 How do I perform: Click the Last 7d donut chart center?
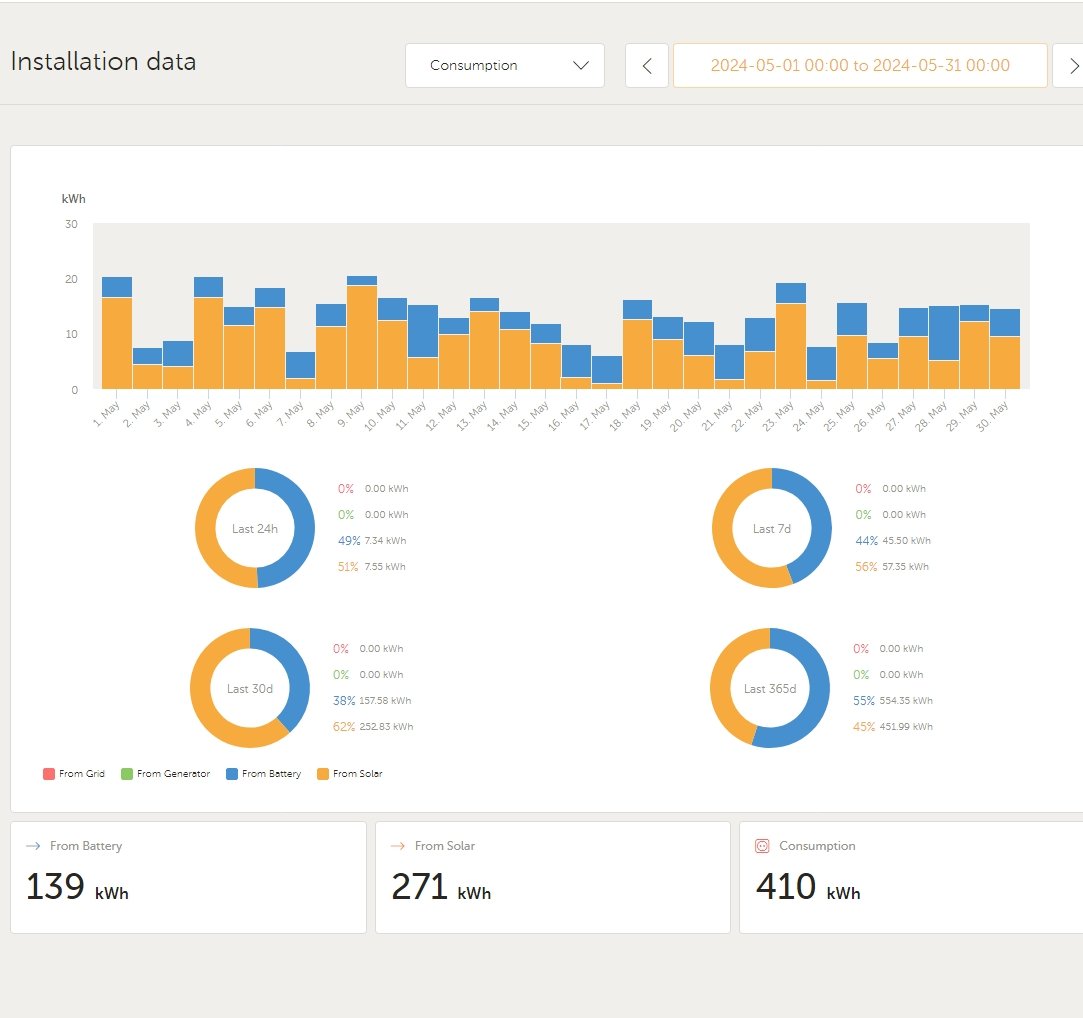771,528
